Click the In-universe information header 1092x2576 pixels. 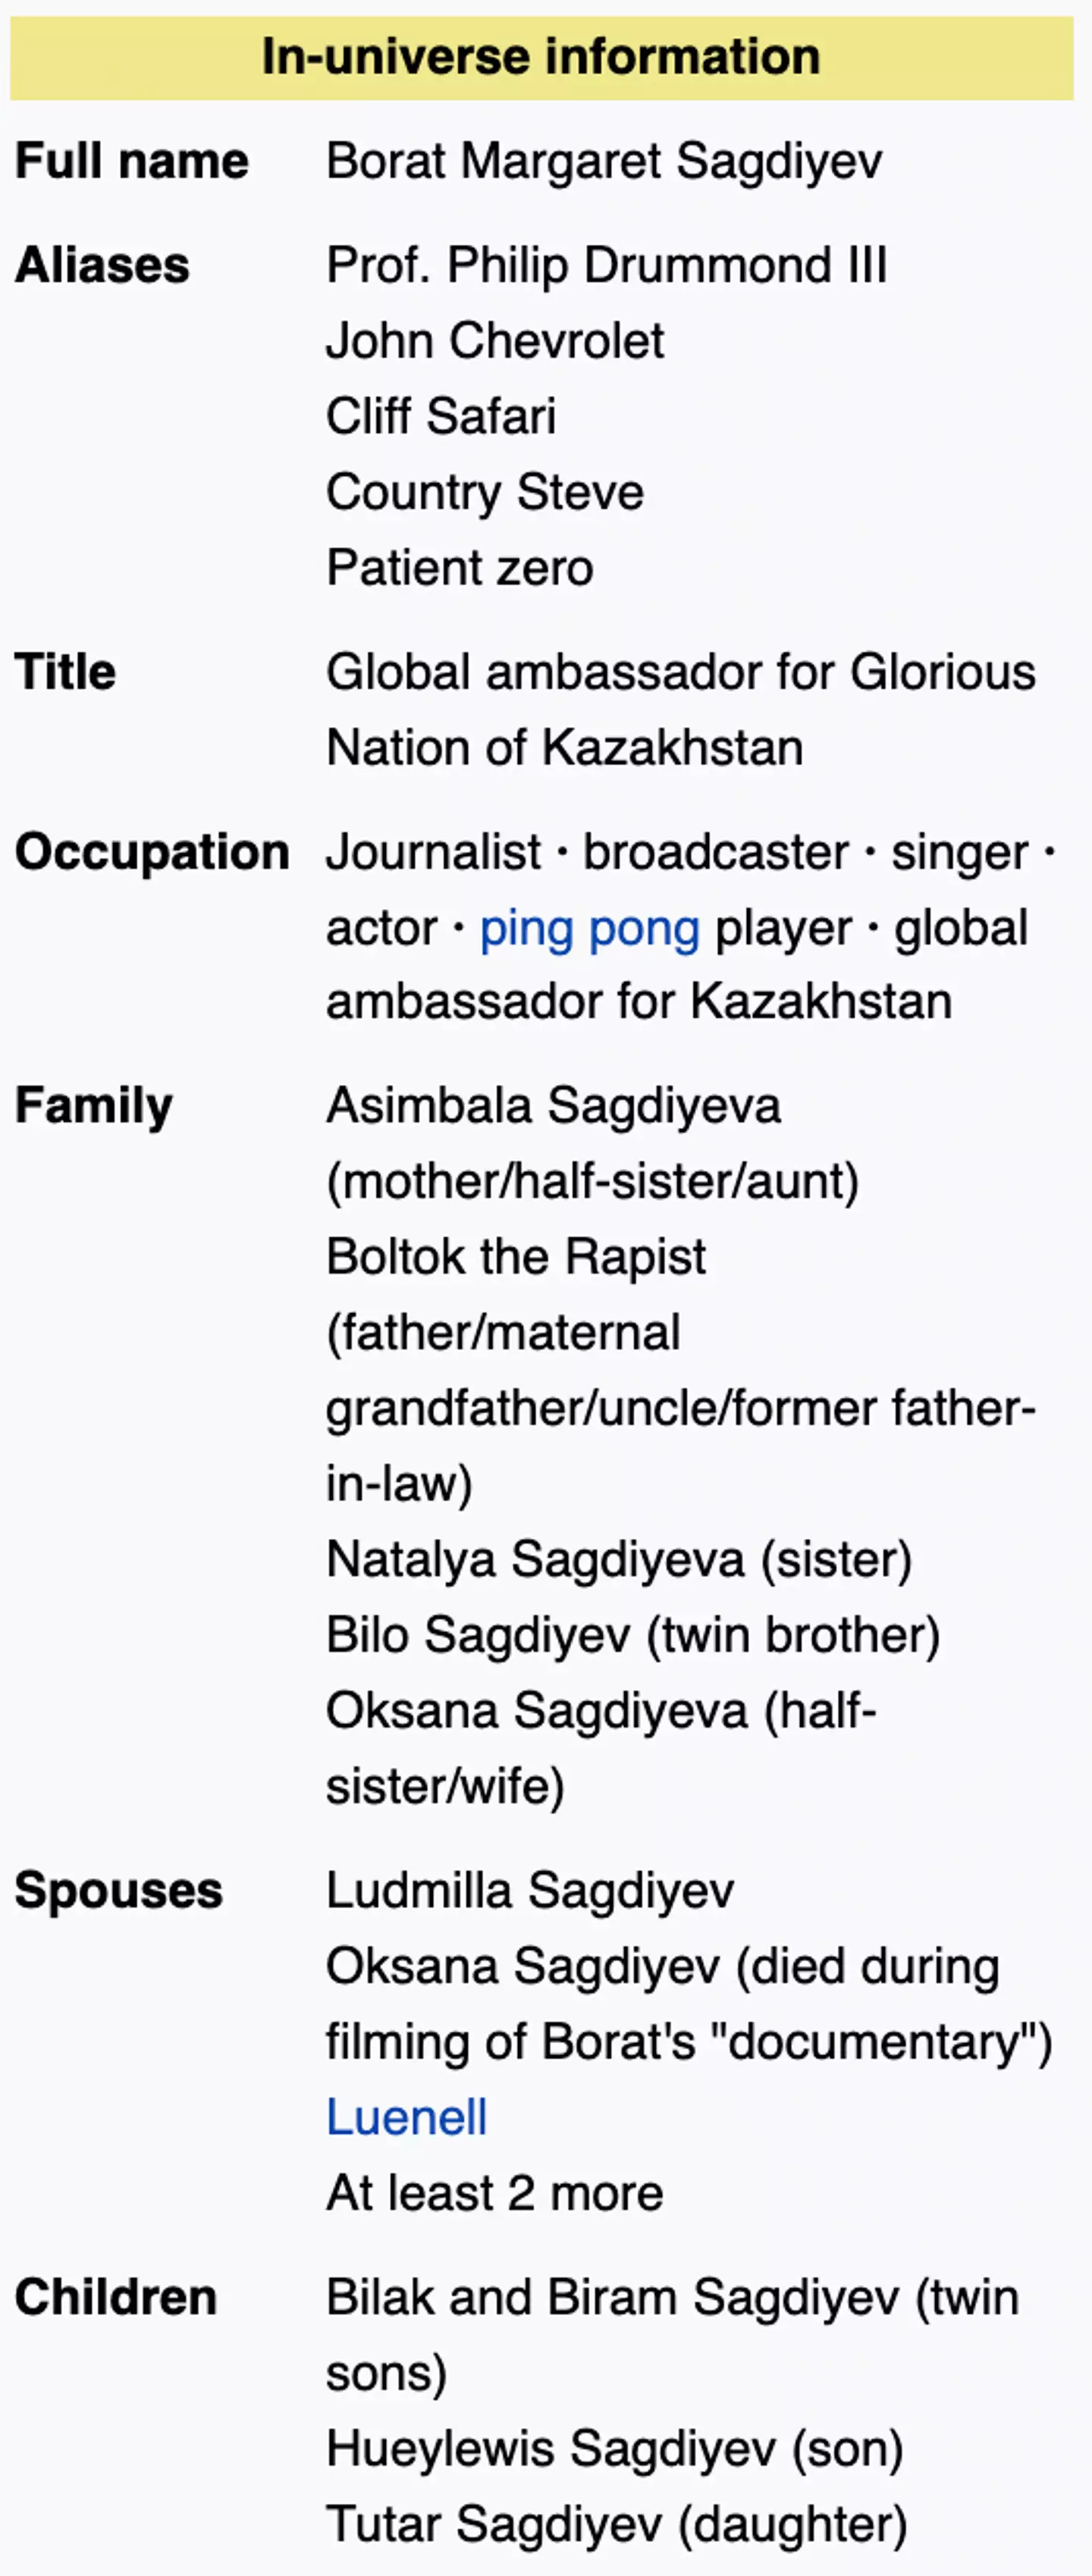[541, 57]
